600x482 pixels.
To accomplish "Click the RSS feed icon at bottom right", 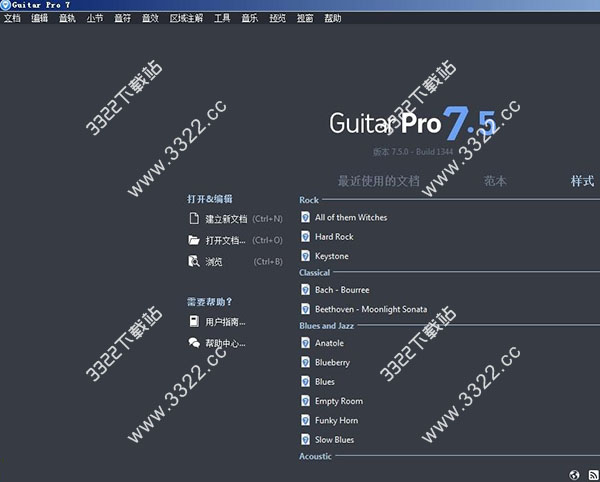I will [594, 475].
